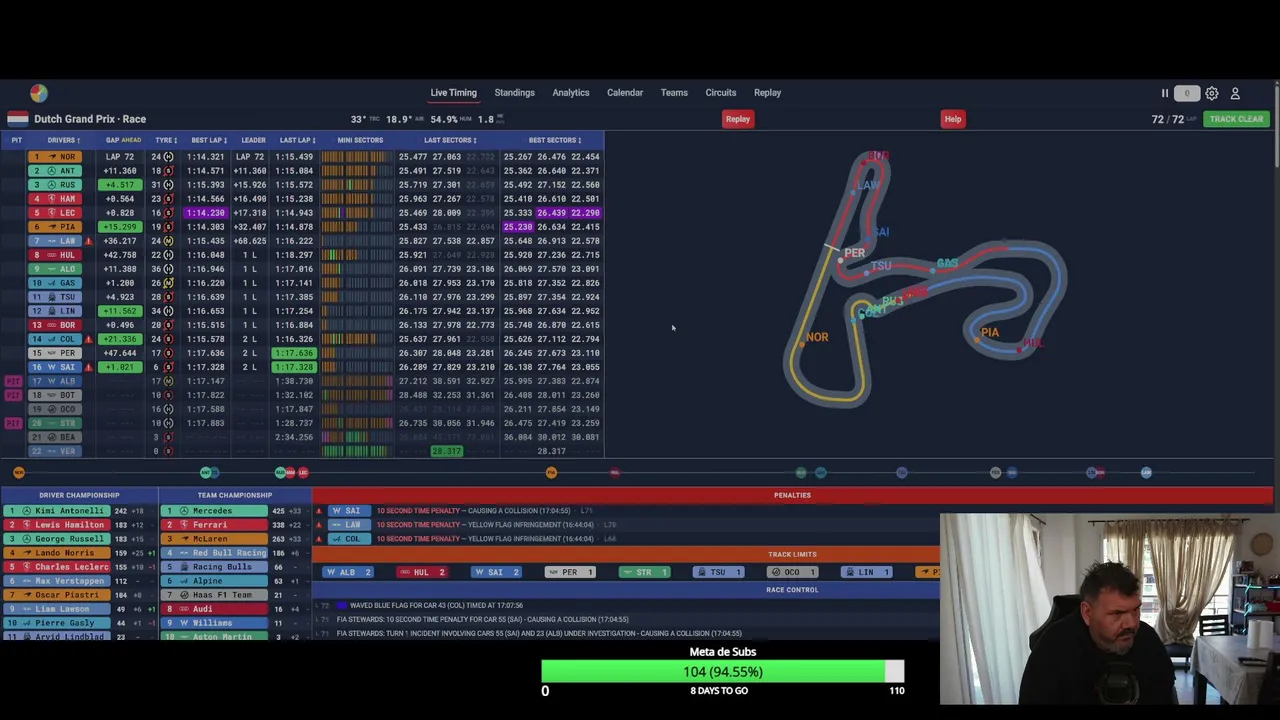Image resolution: width=1280 pixels, height=720 pixels.
Task: Click the Williams logo on SAI's driver tag
Action: (x=54, y=367)
